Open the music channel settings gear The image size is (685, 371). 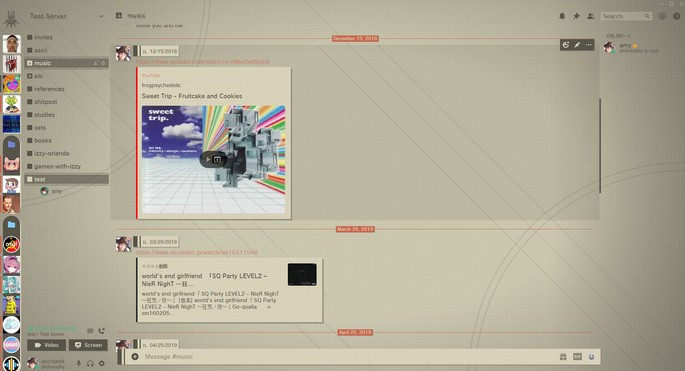coord(104,63)
